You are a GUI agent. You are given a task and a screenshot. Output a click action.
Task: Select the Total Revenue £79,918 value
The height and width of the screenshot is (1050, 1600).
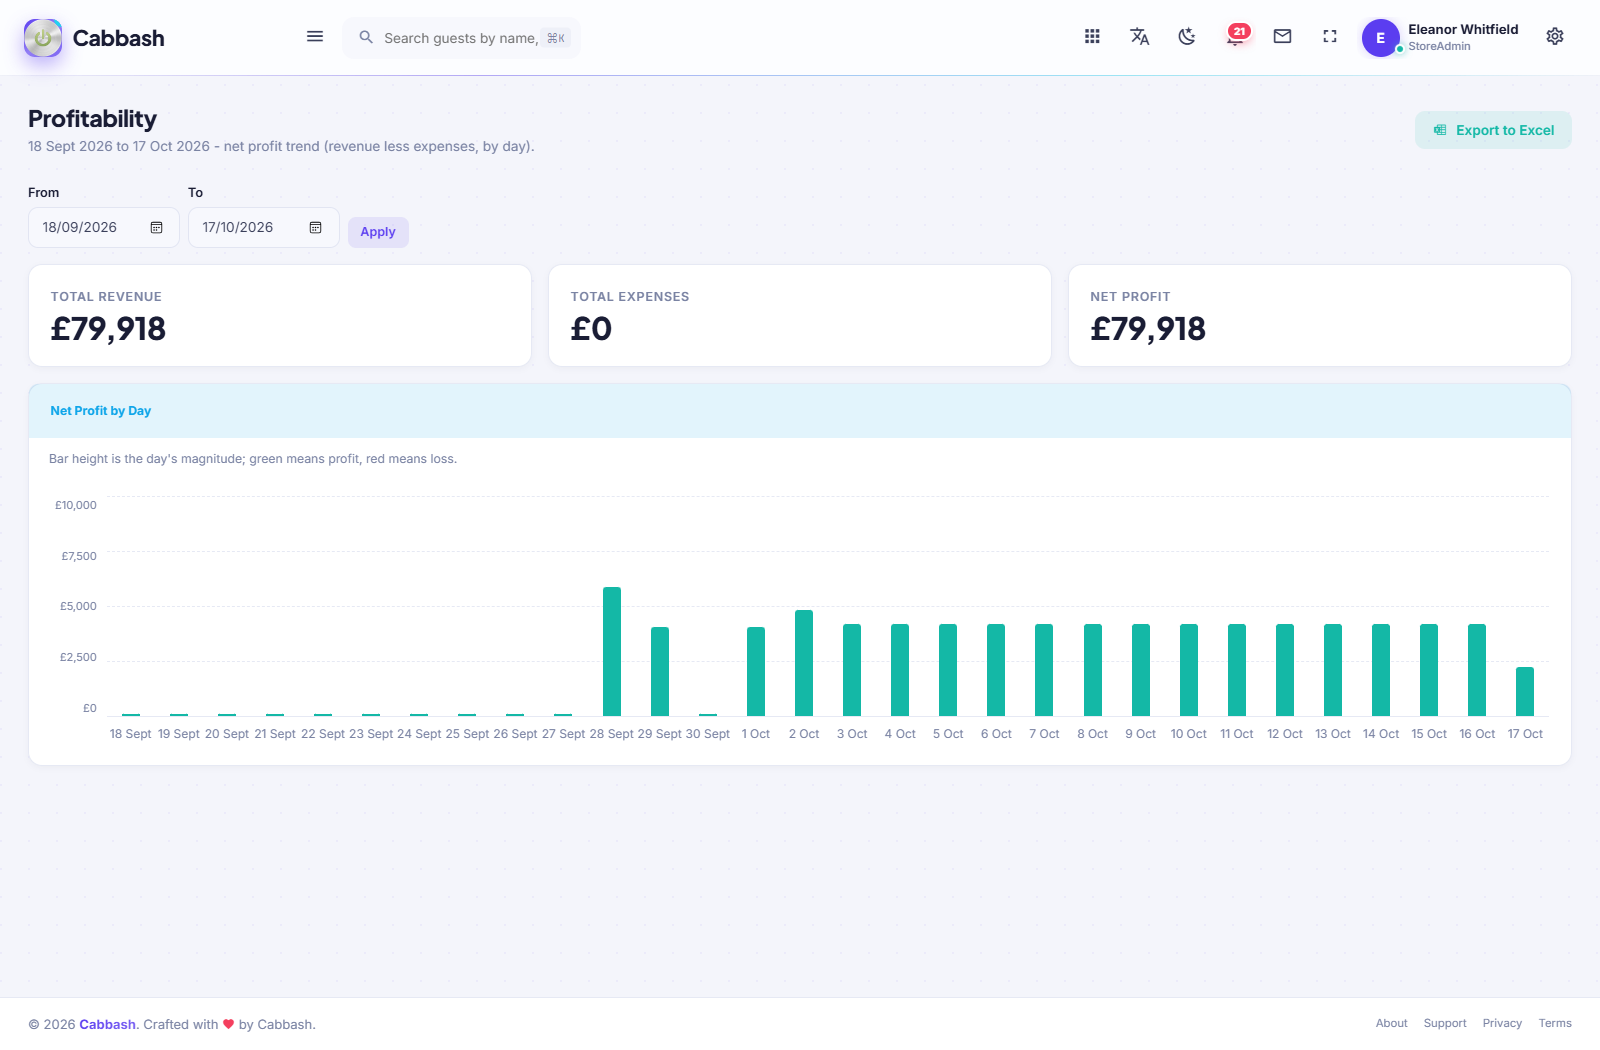[109, 329]
